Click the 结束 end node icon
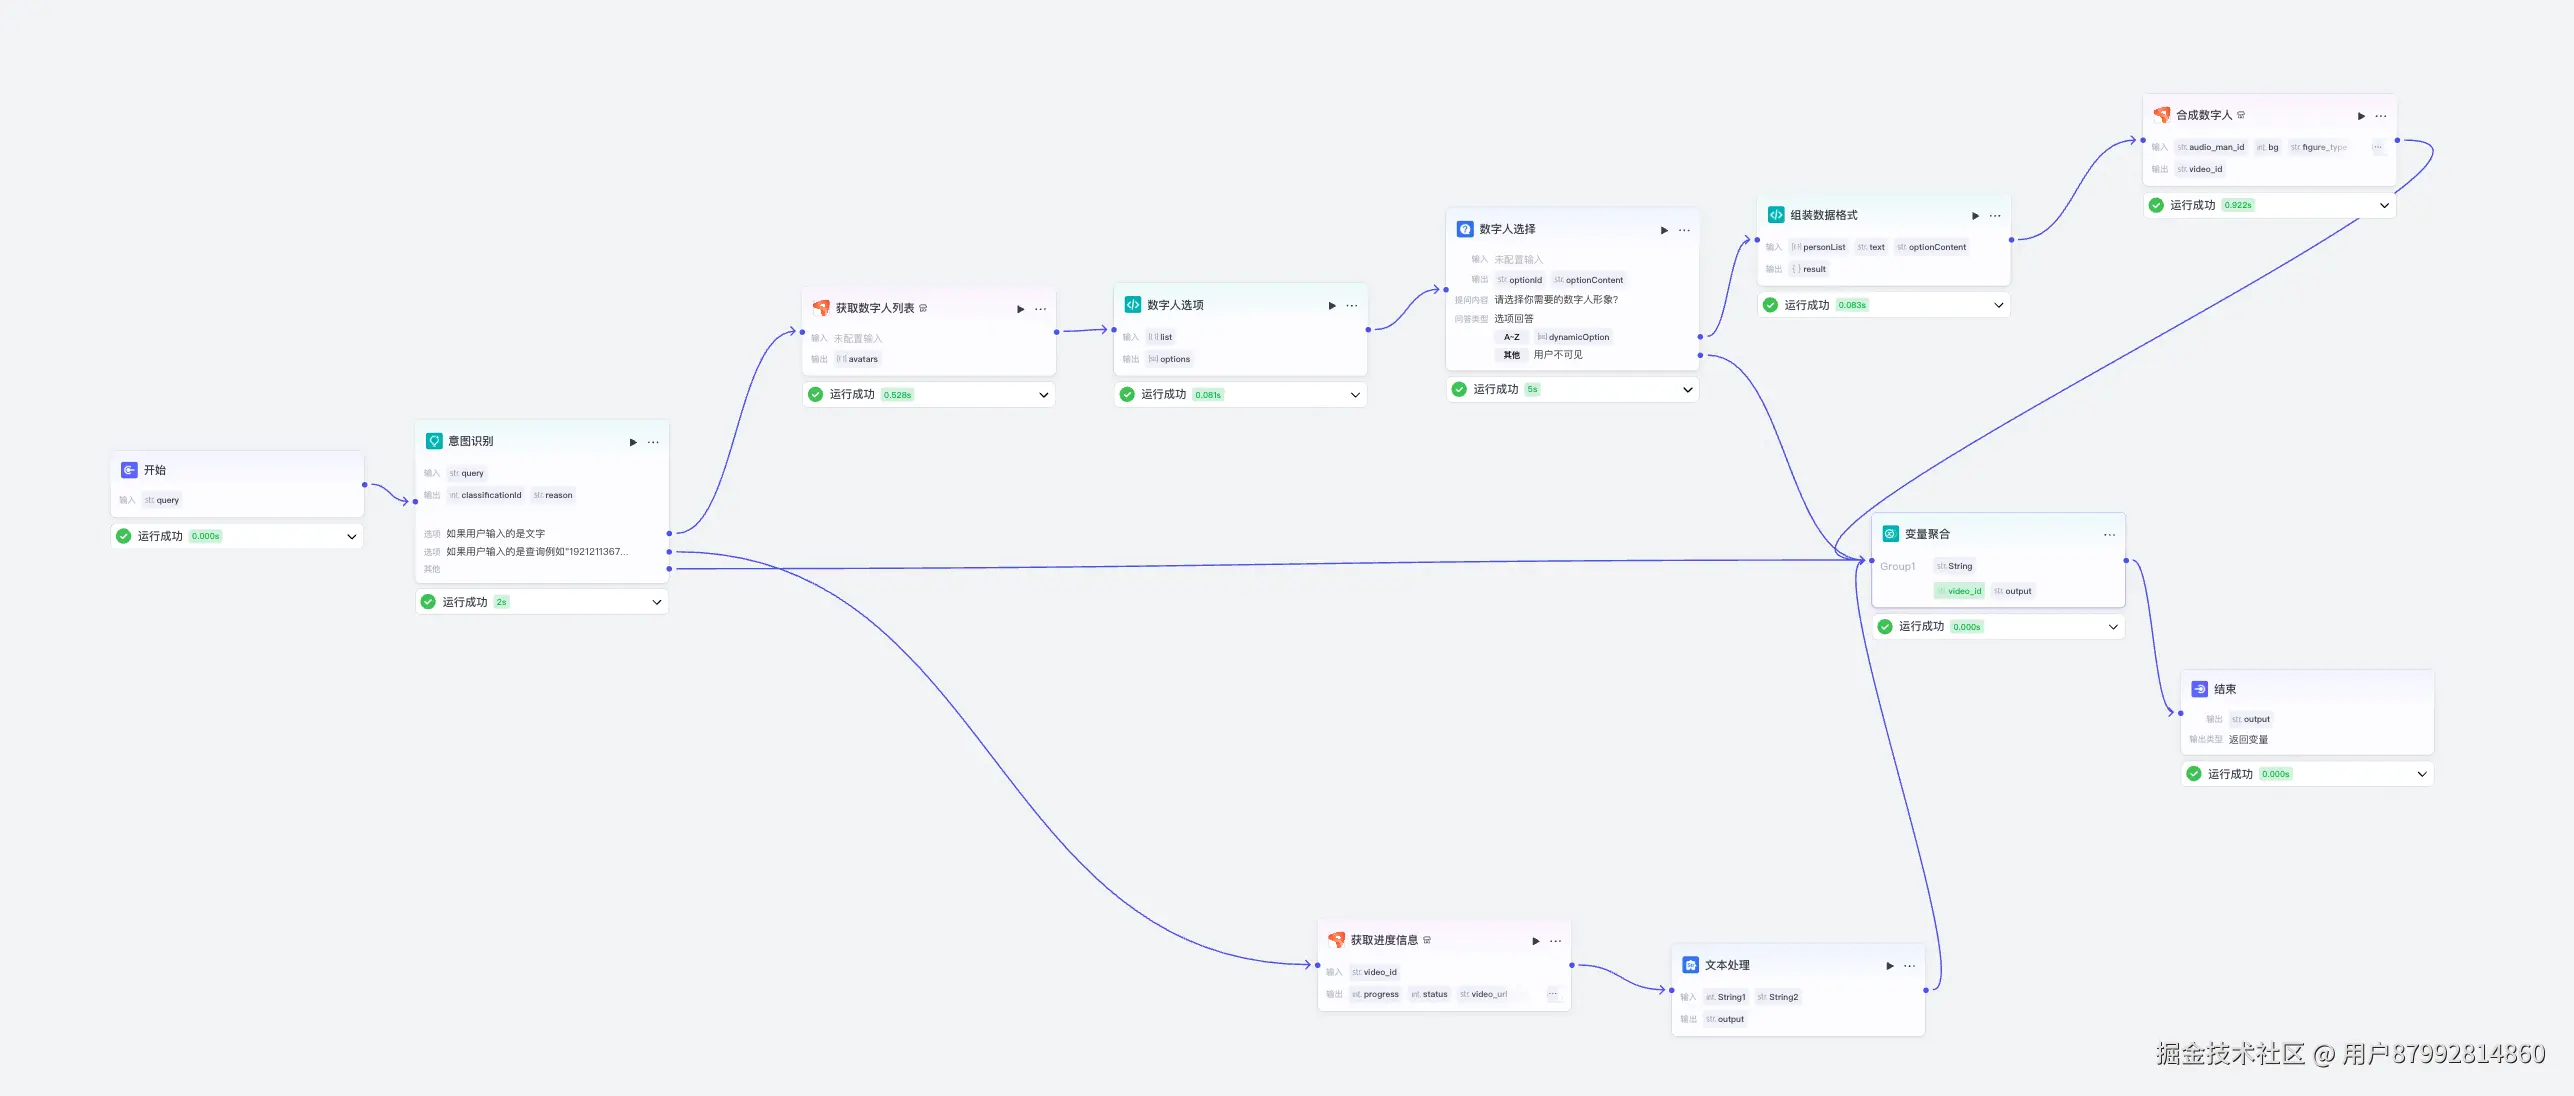The width and height of the screenshot is (2574, 1096). point(2200,689)
